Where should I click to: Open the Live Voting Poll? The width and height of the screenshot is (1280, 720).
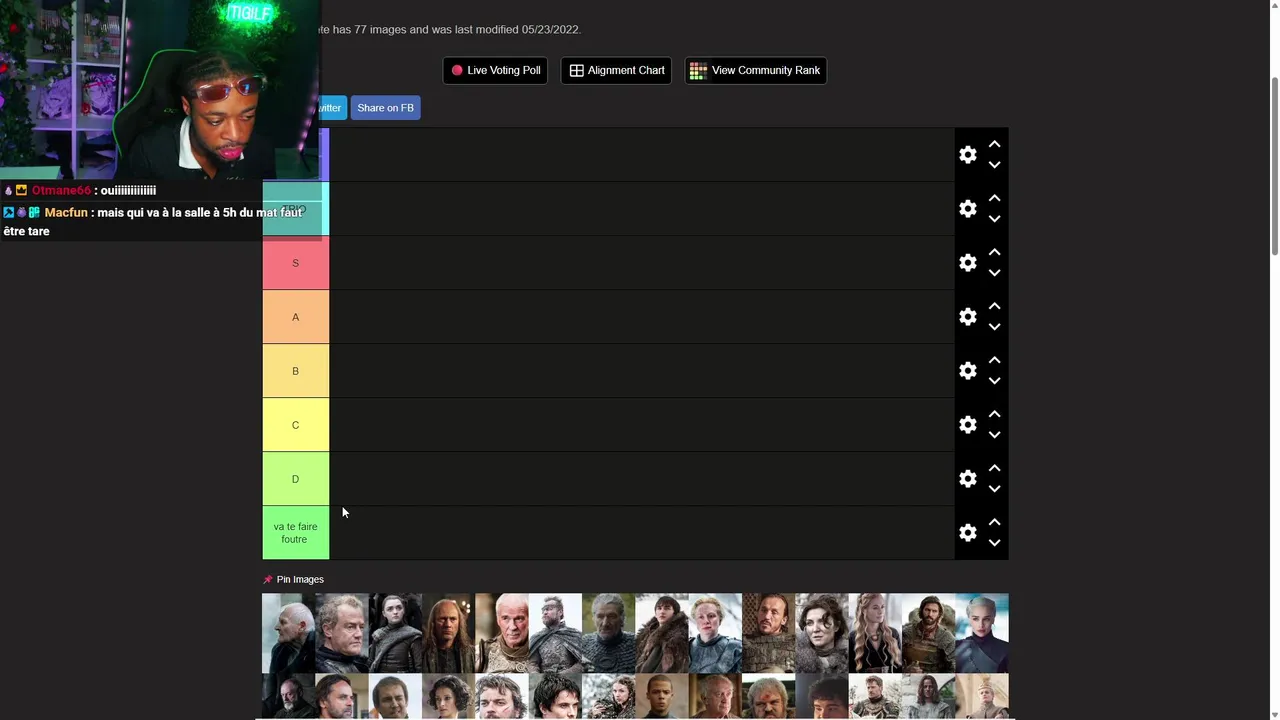pyautogui.click(x=495, y=70)
